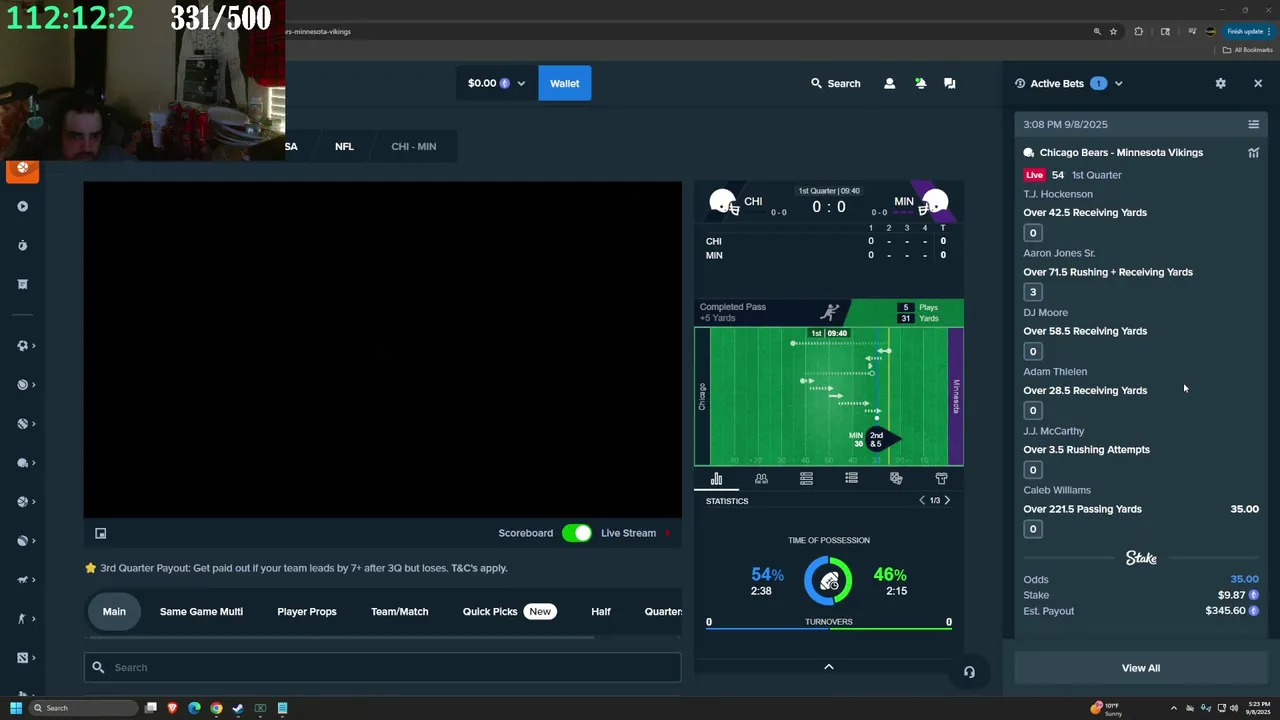This screenshot has height=720, width=1280.
Task: Switch to the Half tab
Action: pos(601,611)
